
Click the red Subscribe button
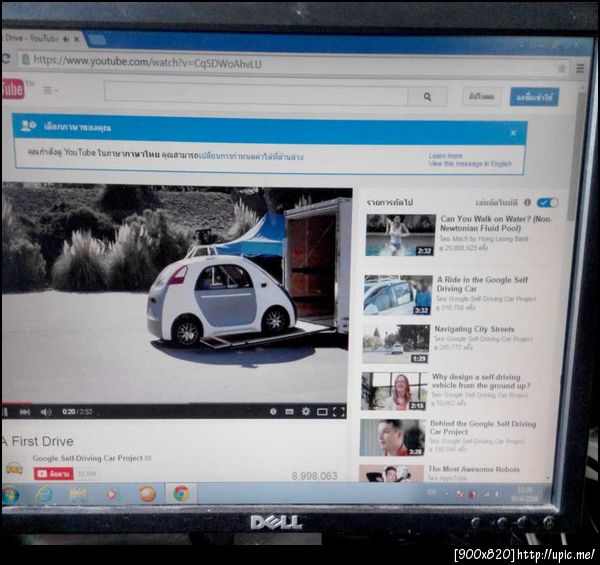pyautogui.click(x=54, y=474)
